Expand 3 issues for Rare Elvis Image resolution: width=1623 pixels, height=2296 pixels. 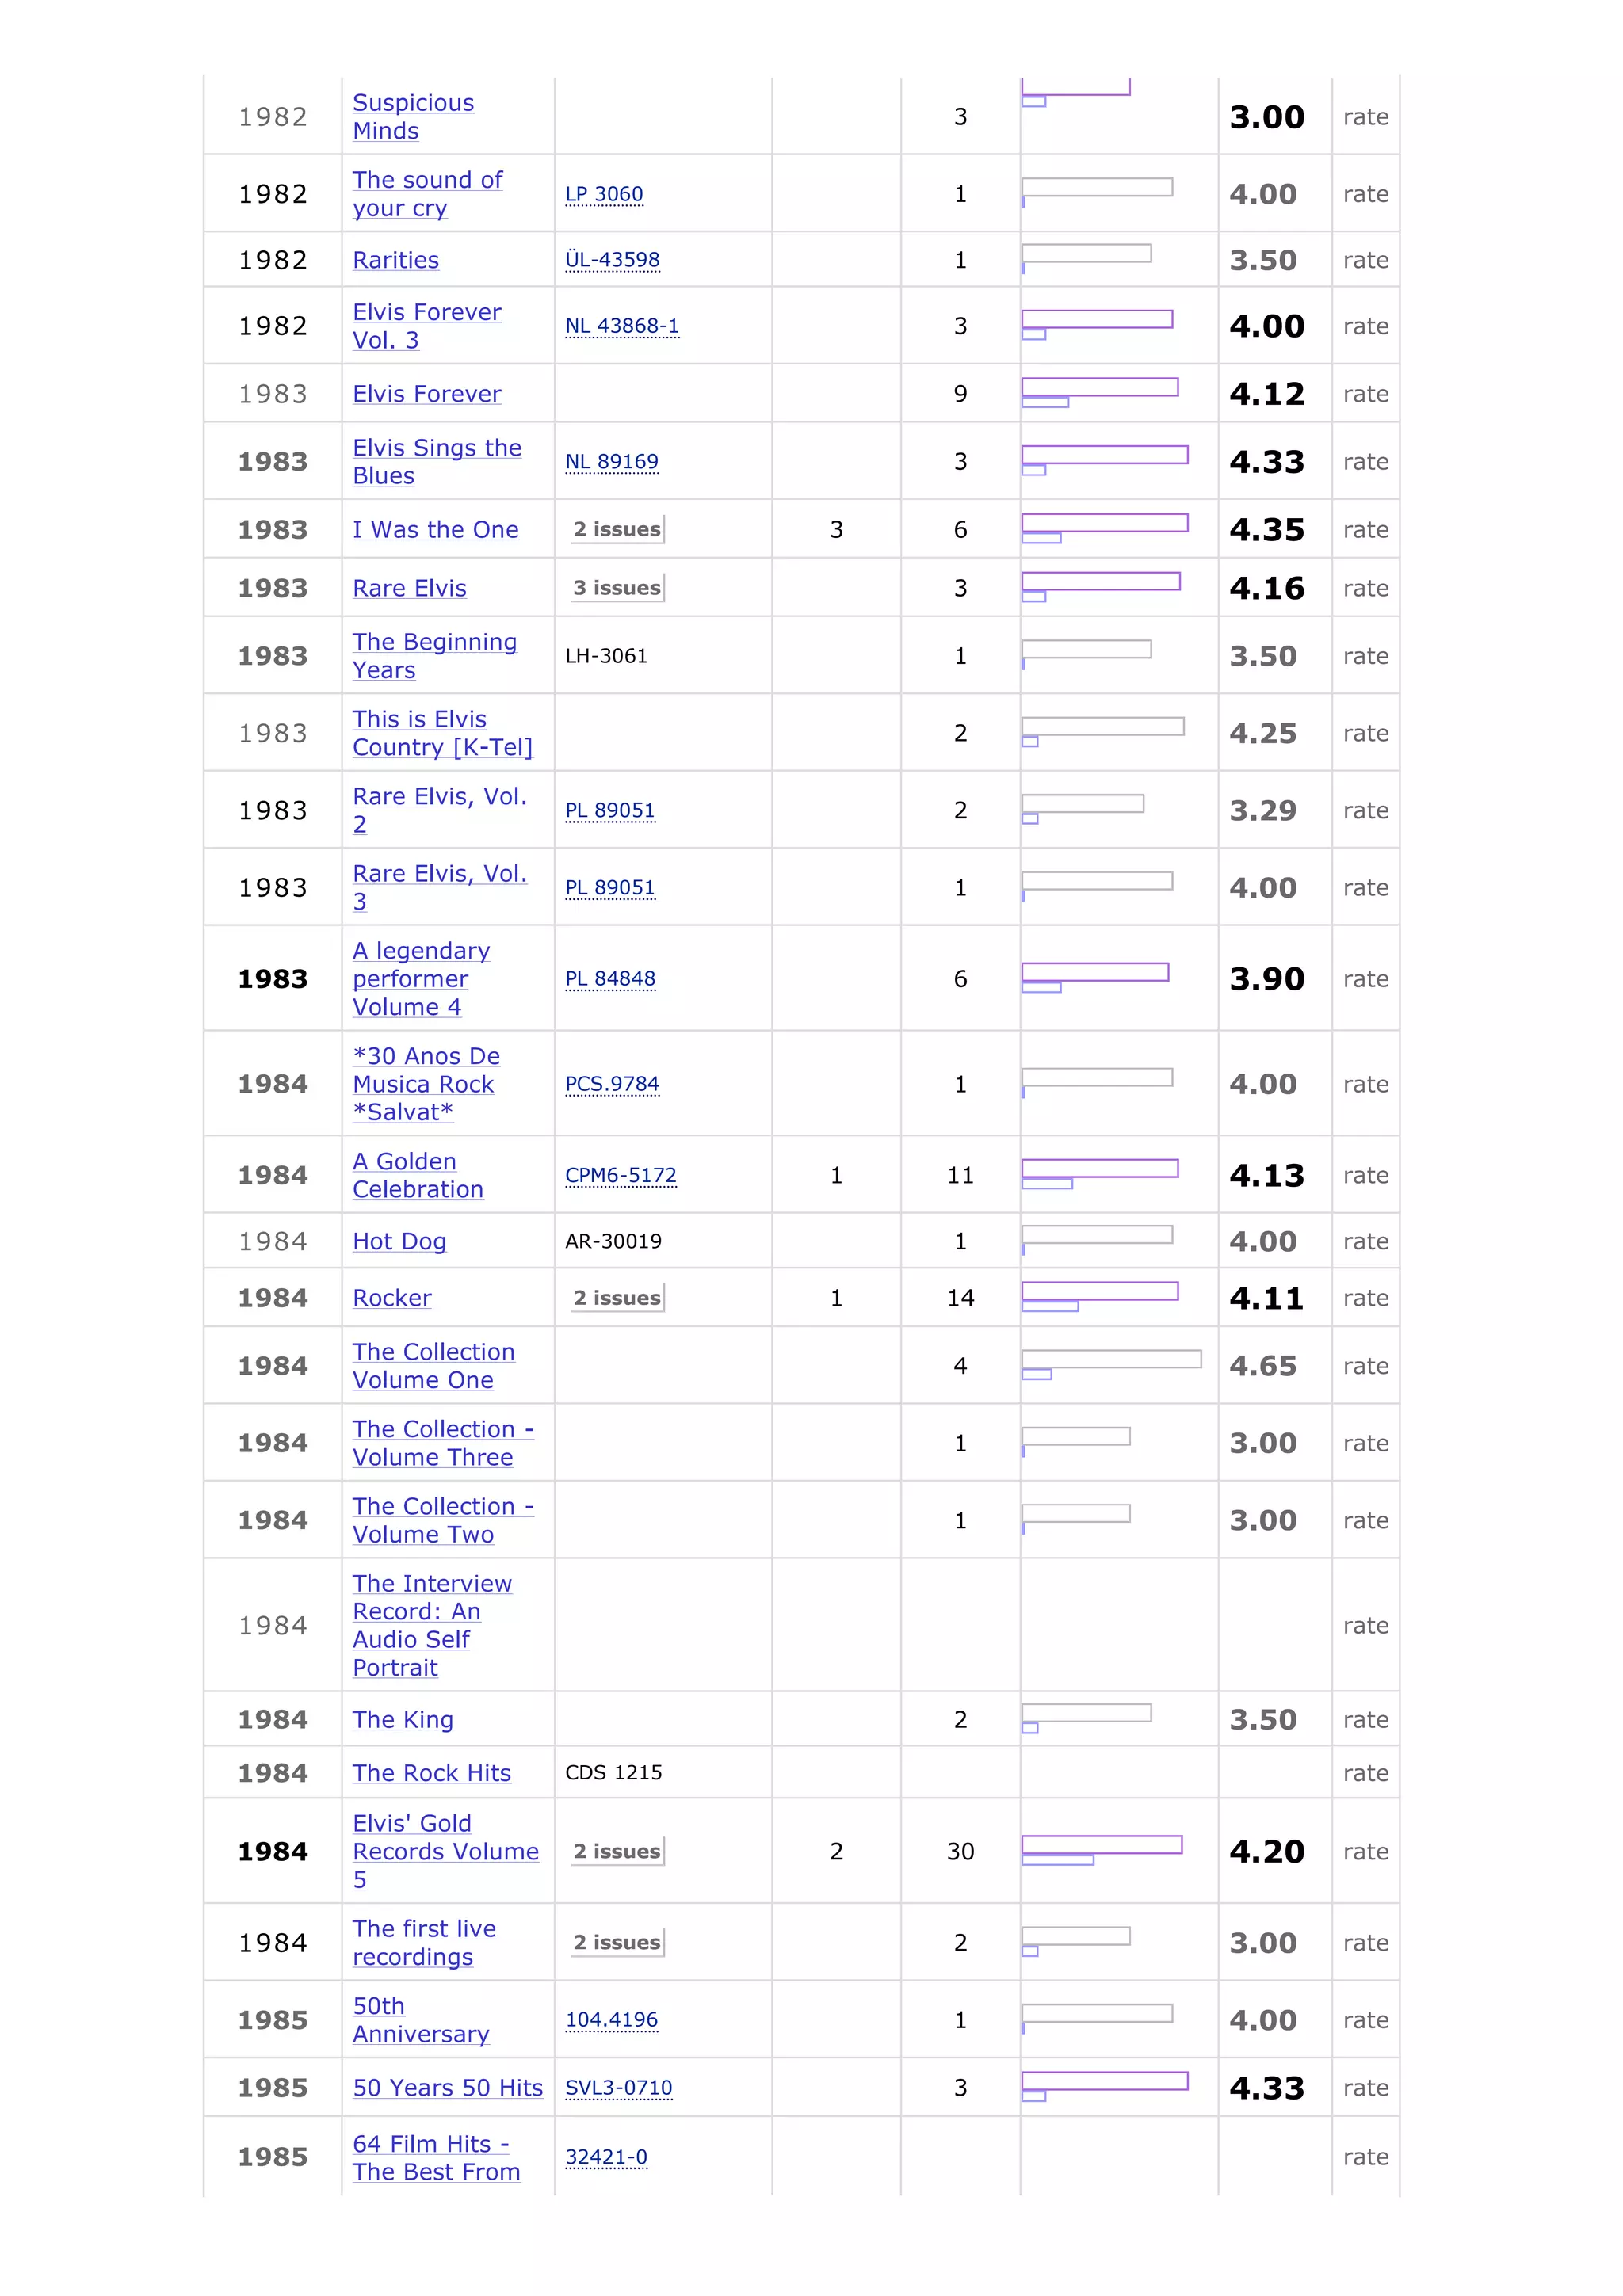point(617,588)
